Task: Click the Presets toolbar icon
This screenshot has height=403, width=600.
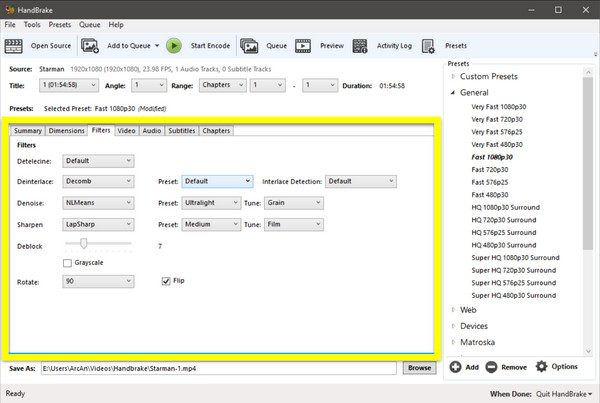Action: [428, 46]
